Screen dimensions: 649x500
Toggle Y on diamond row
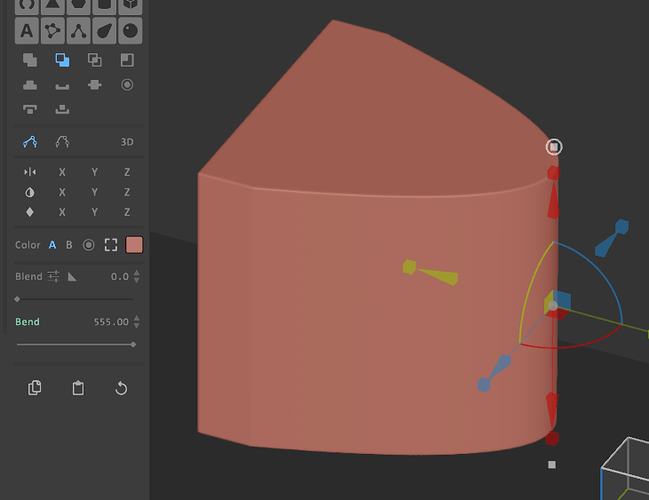click(95, 212)
